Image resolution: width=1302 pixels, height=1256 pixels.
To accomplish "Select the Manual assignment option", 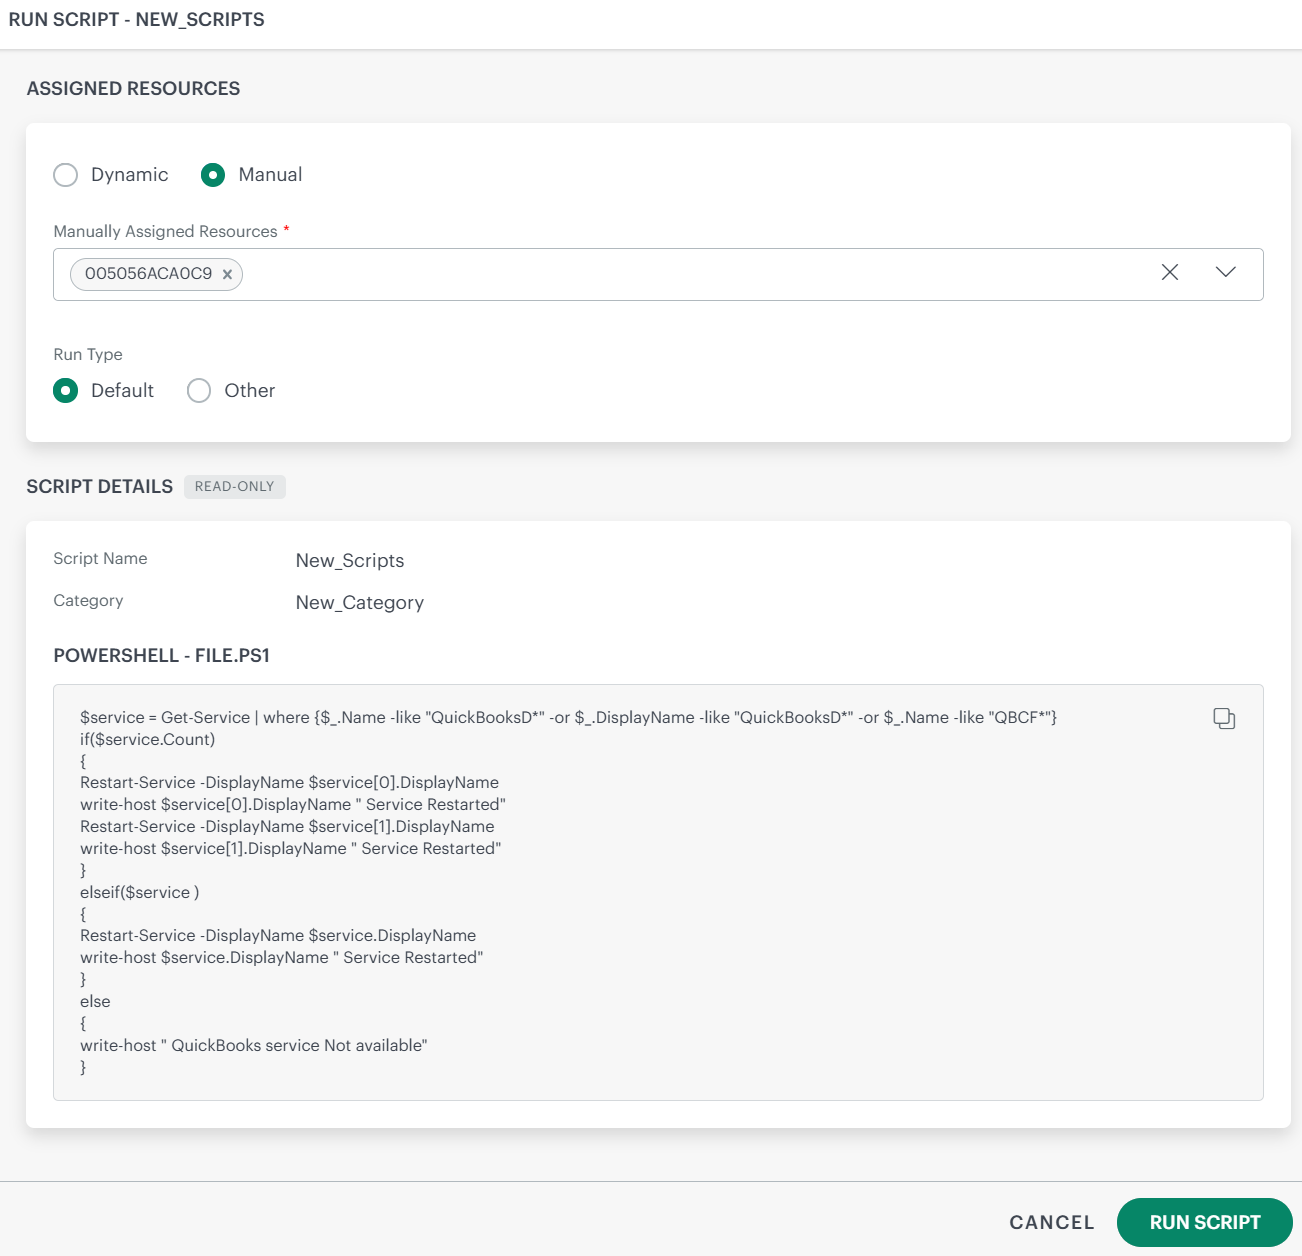I will coord(213,174).
